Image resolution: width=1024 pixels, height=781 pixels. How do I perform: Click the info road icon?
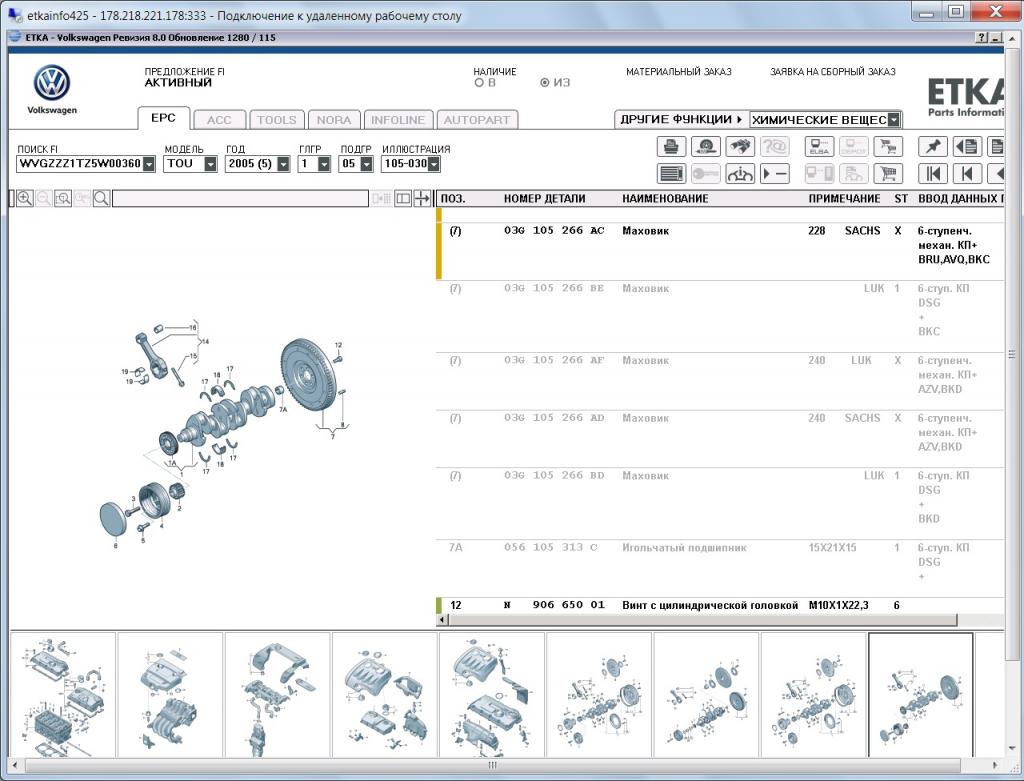739,174
